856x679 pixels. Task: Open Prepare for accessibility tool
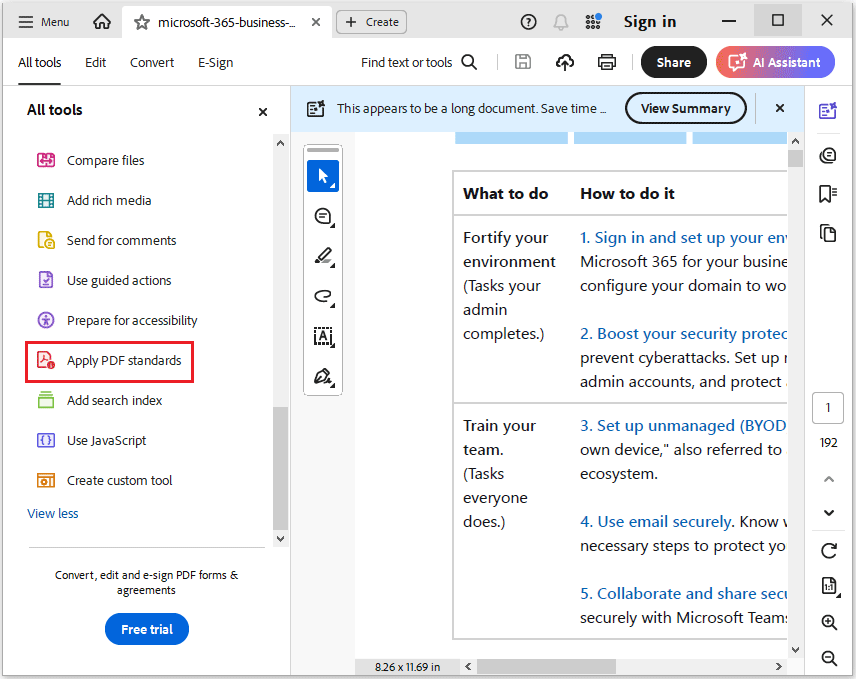[117, 320]
